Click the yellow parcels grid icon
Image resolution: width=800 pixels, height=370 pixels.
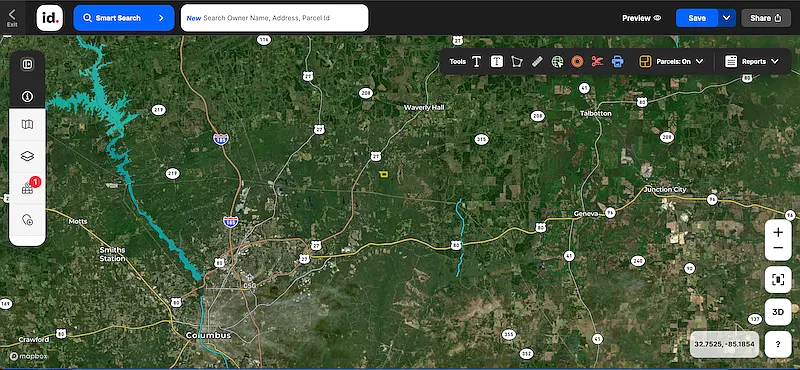click(x=645, y=61)
